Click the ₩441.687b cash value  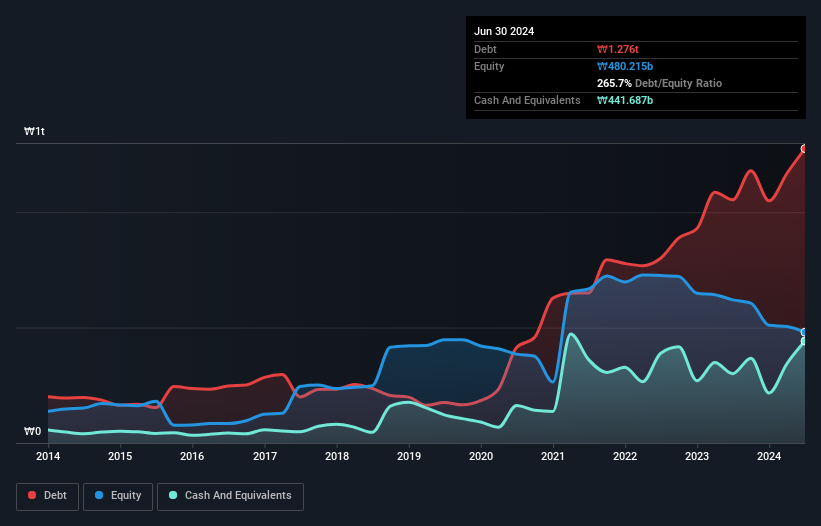(x=625, y=100)
